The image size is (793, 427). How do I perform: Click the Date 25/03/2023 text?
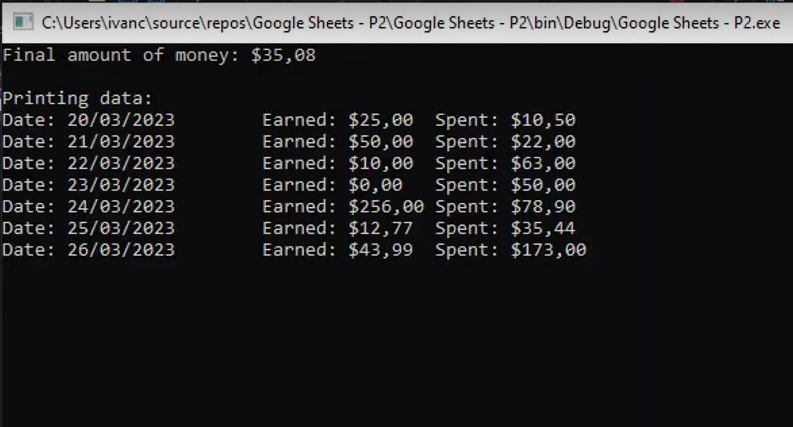tap(89, 228)
